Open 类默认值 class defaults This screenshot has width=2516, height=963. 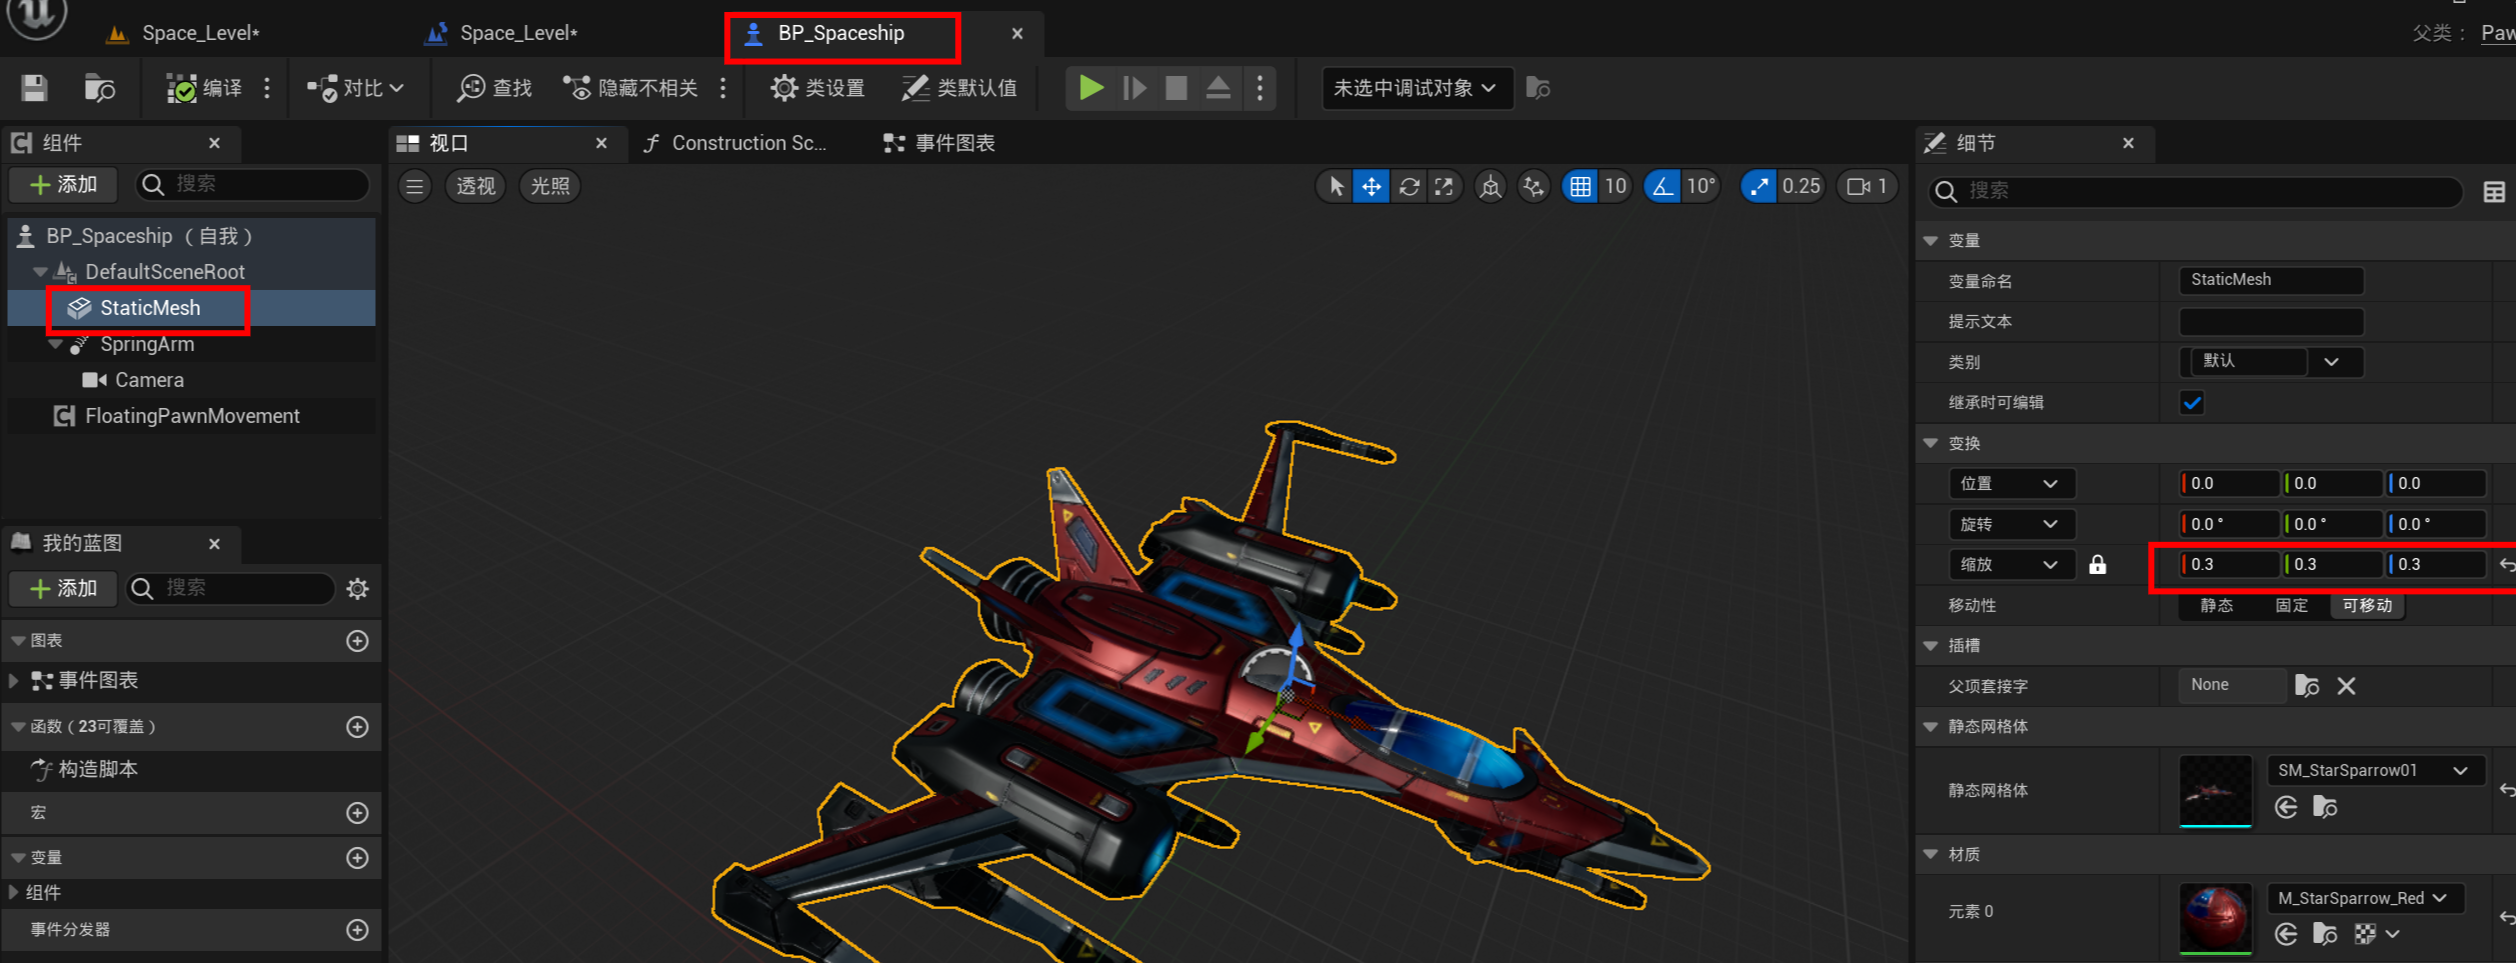[x=959, y=88]
